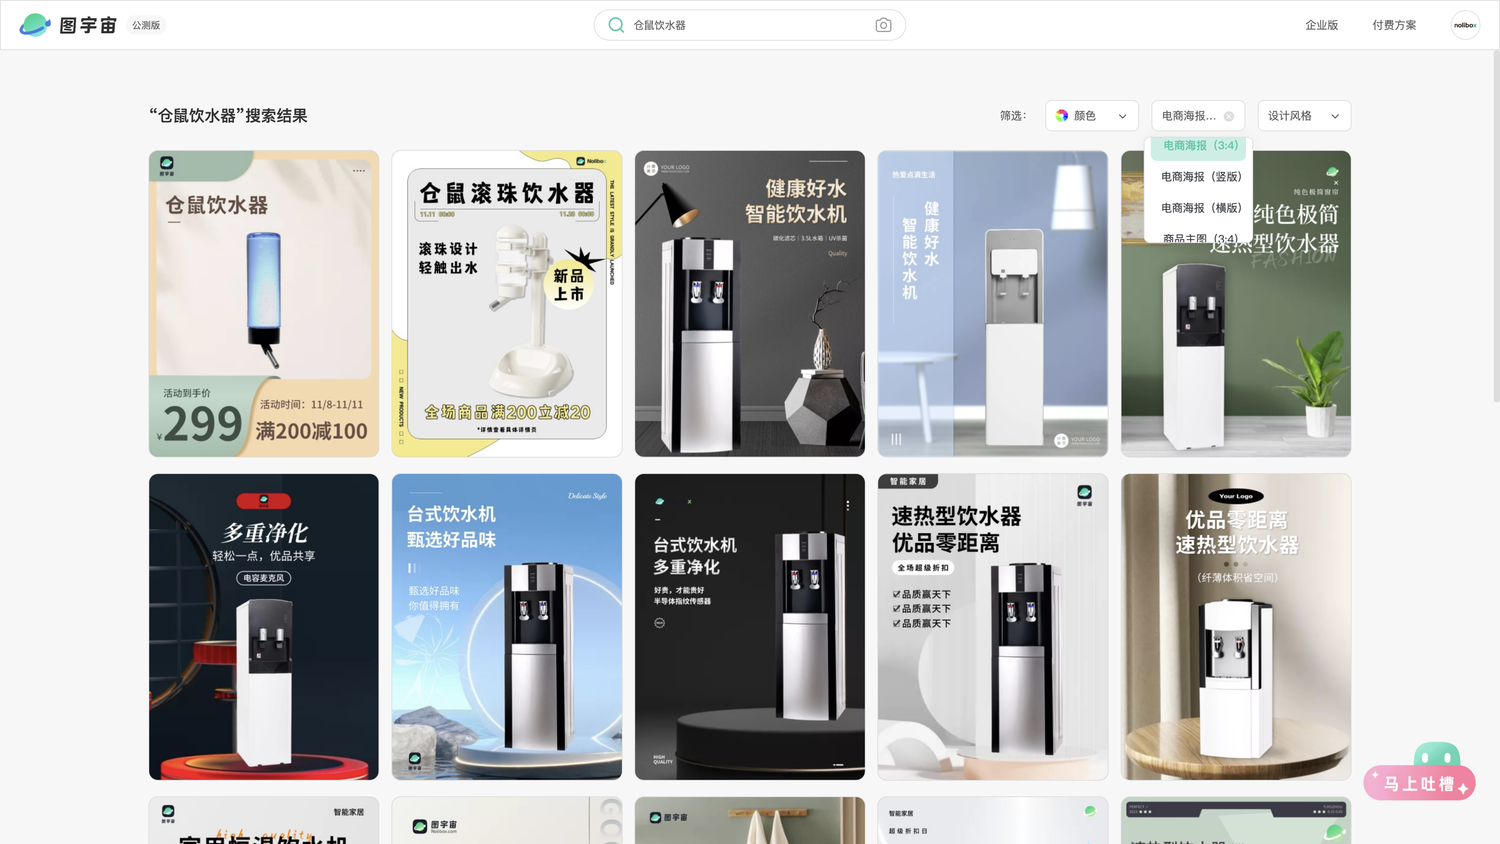Open the 马上吐槽 feedback mascot
The image size is (1500, 844).
point(1437,755)
